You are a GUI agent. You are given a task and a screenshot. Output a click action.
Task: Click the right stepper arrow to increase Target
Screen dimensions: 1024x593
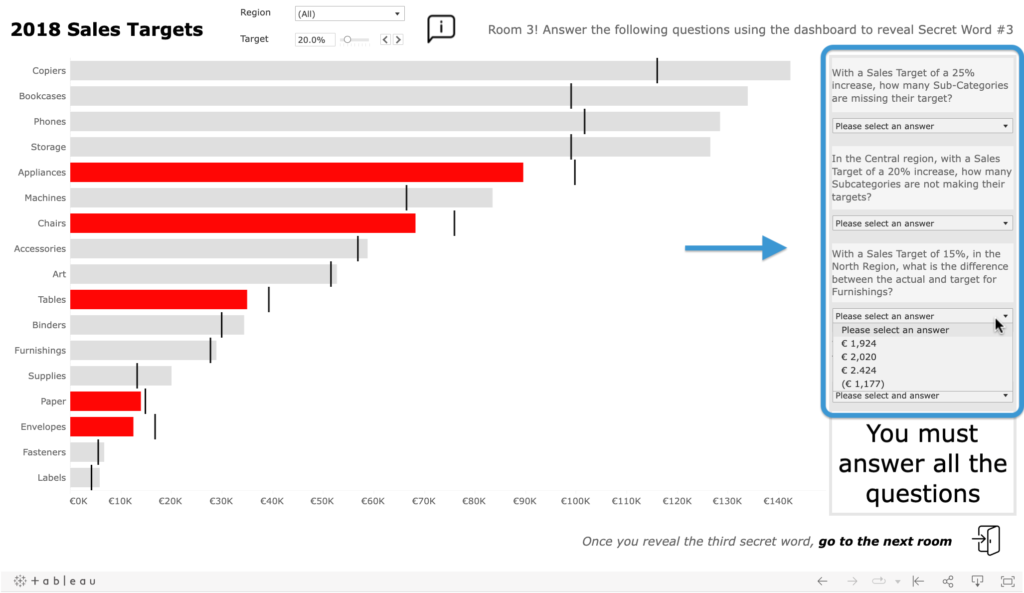click(x=399, y=40)
